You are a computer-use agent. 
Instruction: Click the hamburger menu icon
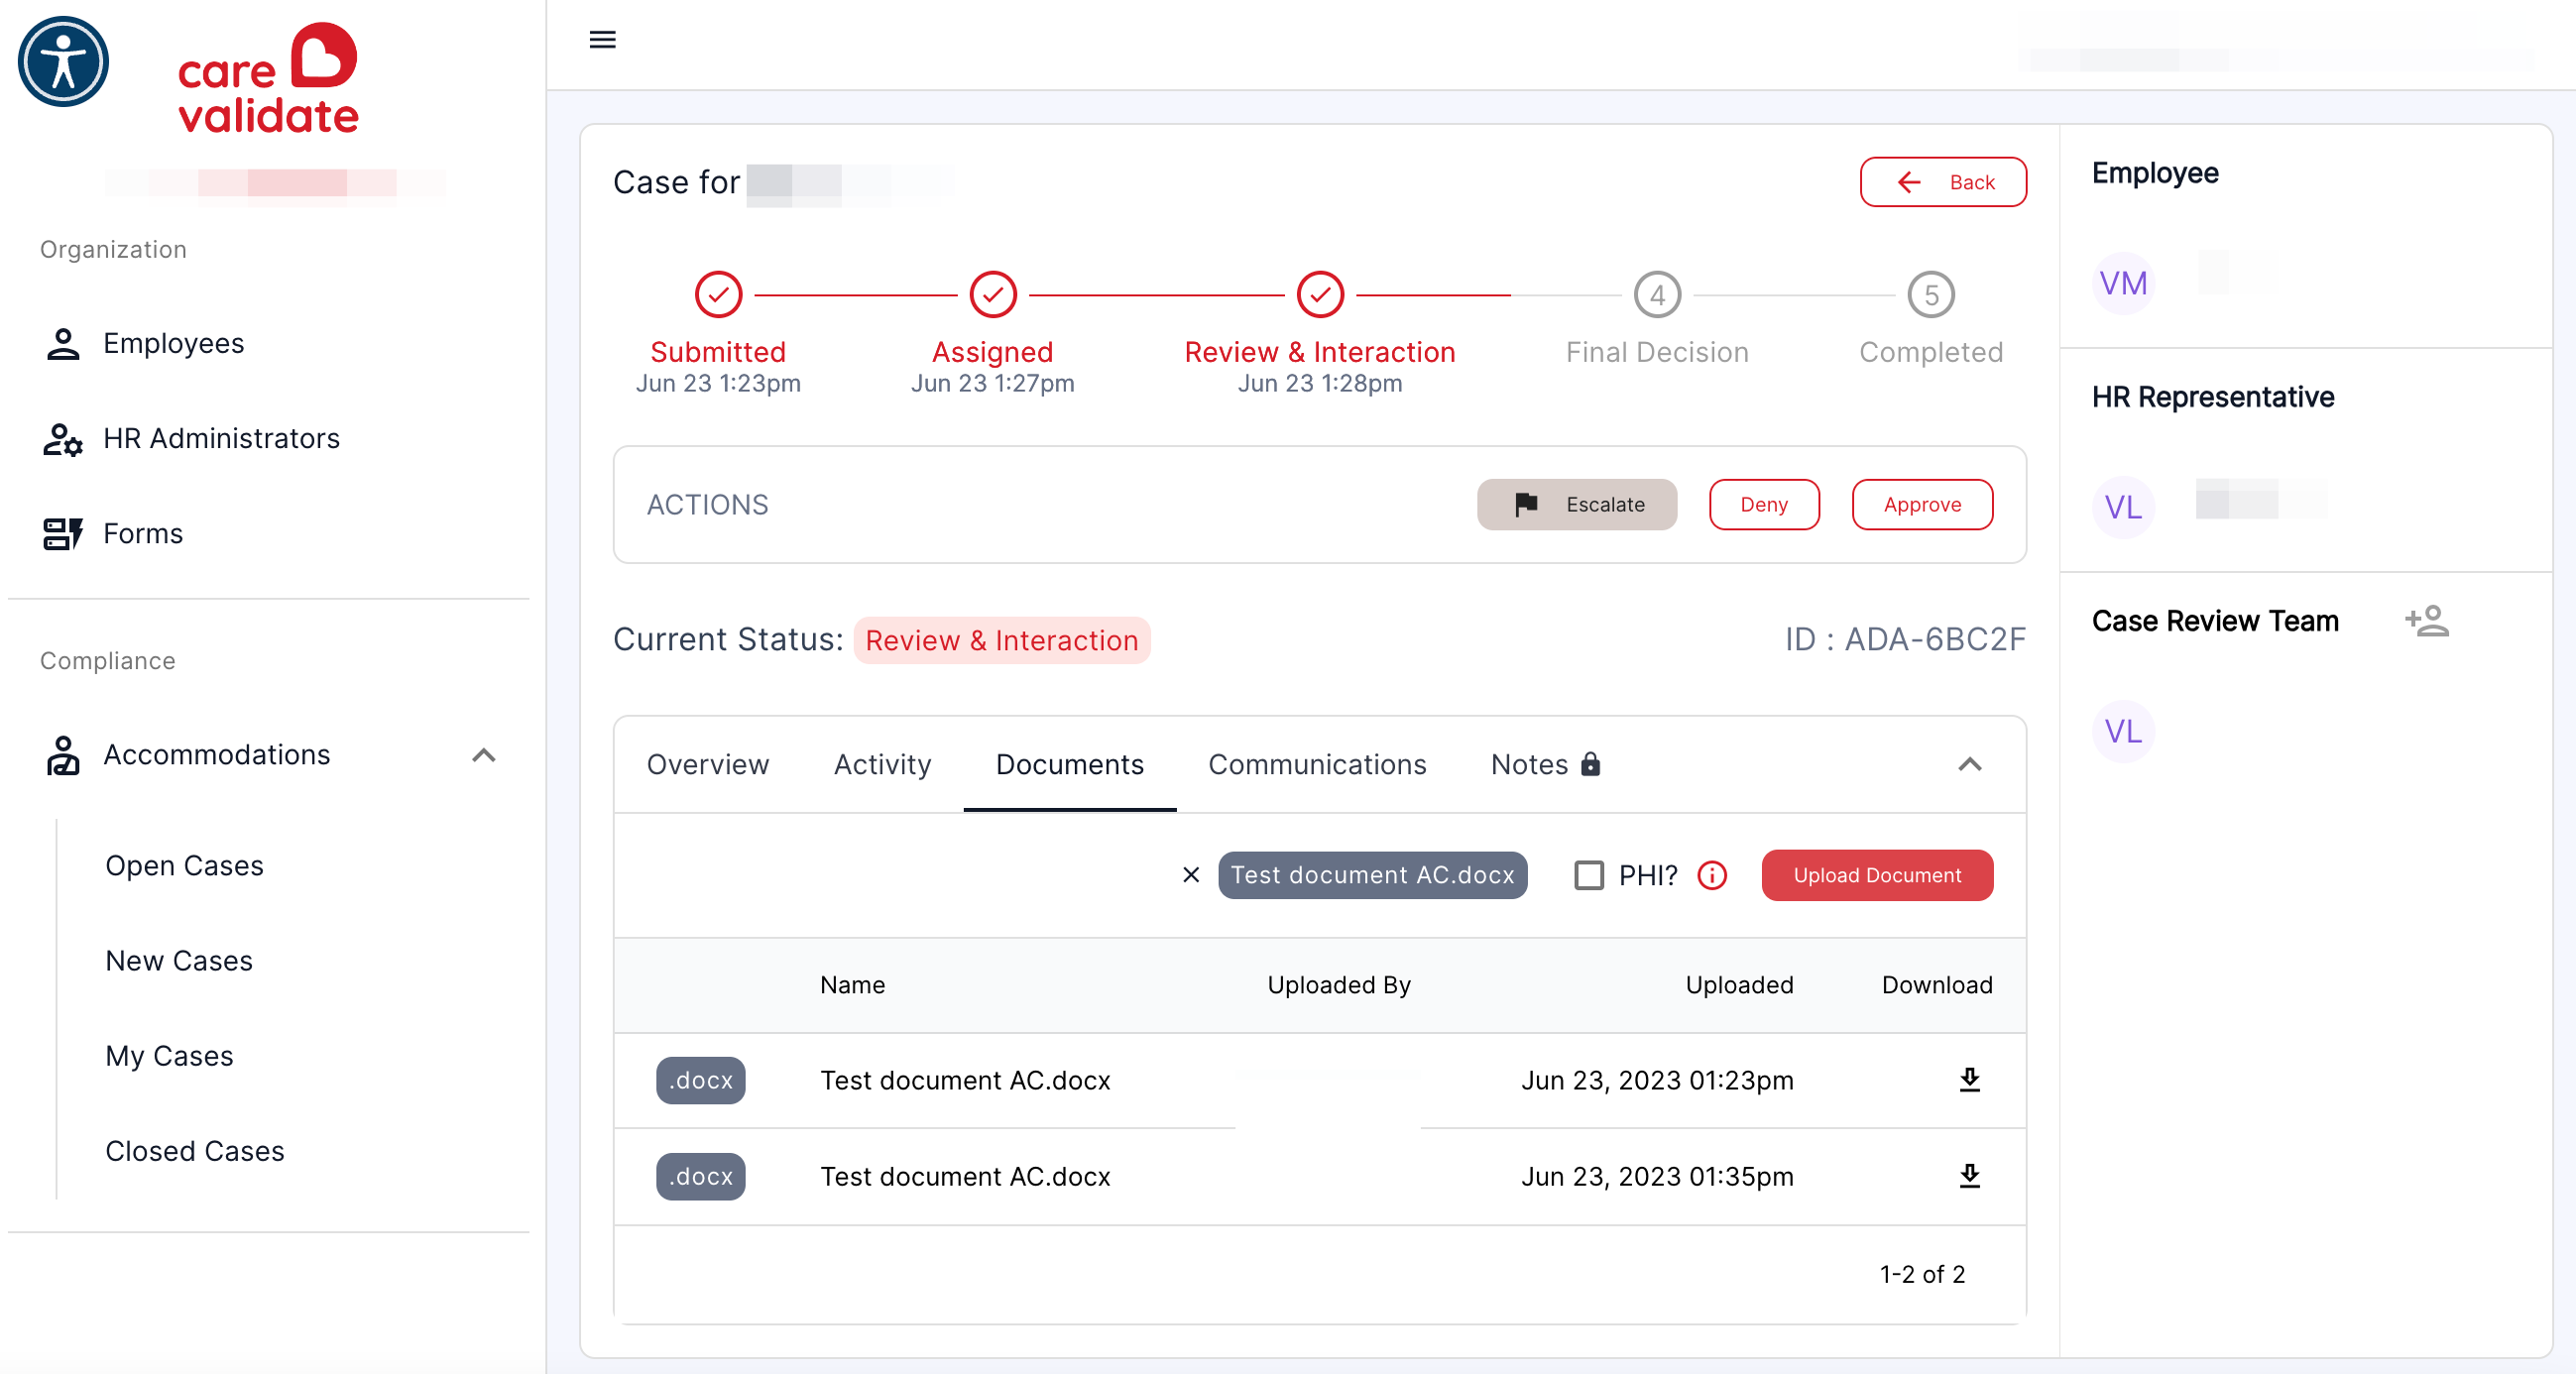click(x=602, y=39)
